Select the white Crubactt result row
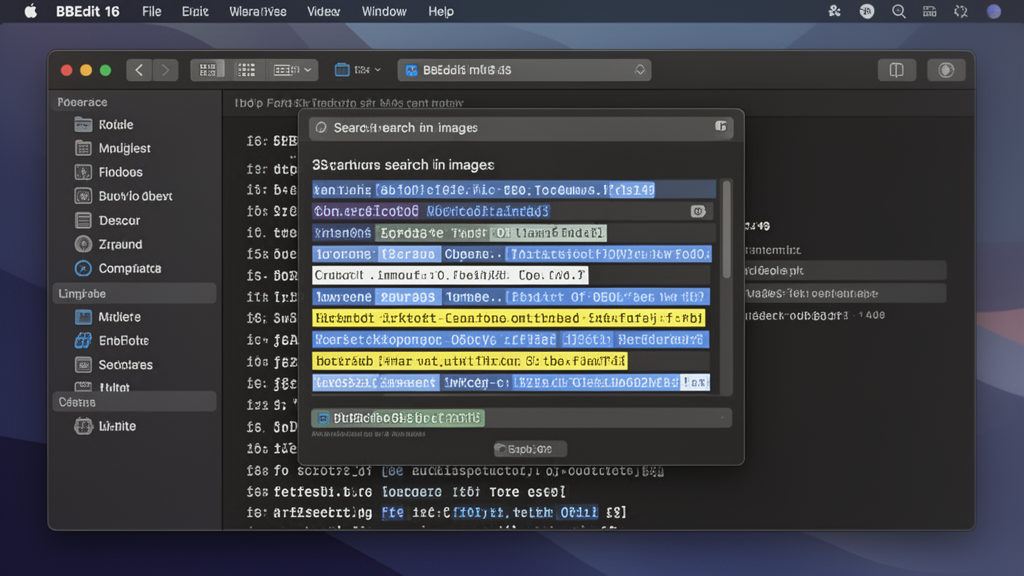Screen dimensions: 1024x576 (x=450, y=275)
